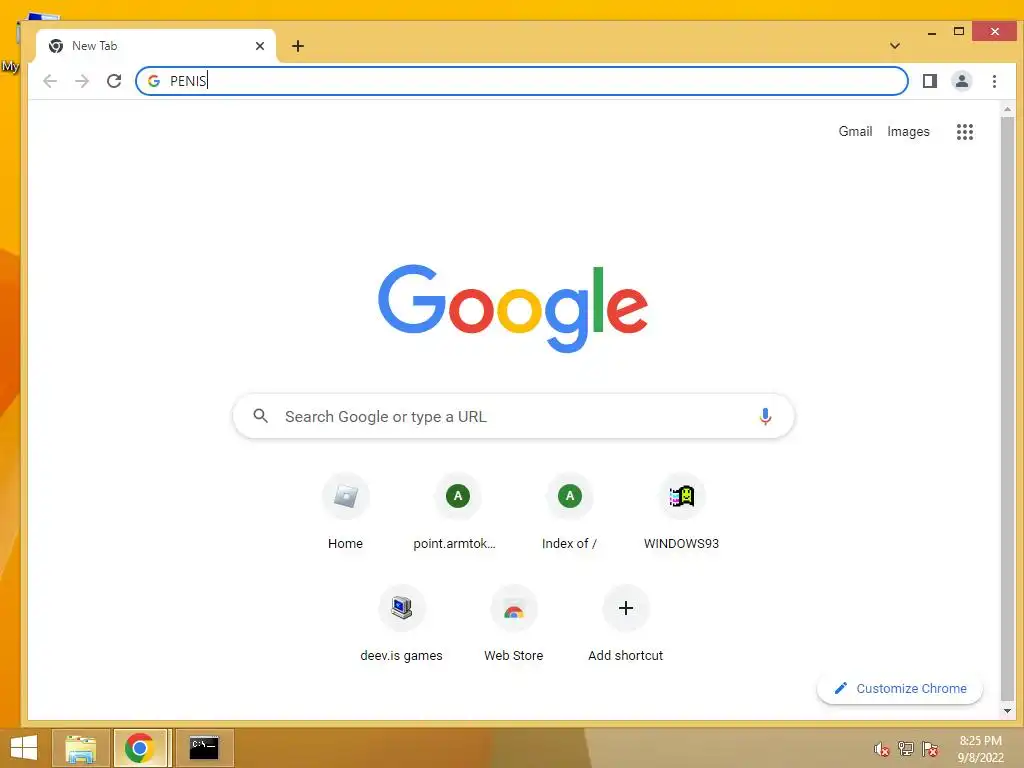Select the New Tab tab
Image resolution: width=1024 pixels, height=768 pixels.
pyautogui.click(x=156, y=46)
